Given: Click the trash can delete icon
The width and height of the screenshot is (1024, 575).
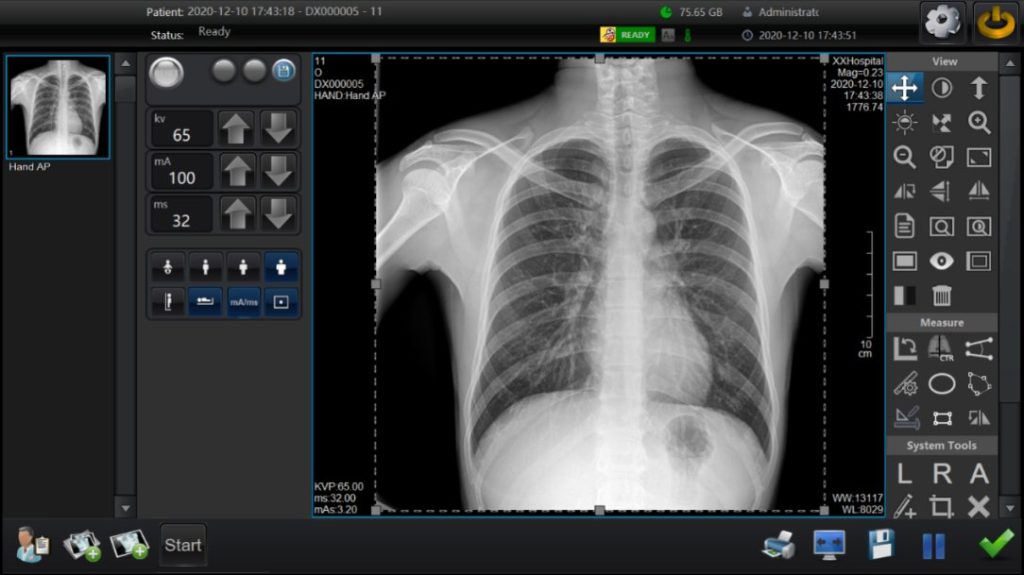Looking at the screenshot, I should pyautogui.click(x=941, y=295).
